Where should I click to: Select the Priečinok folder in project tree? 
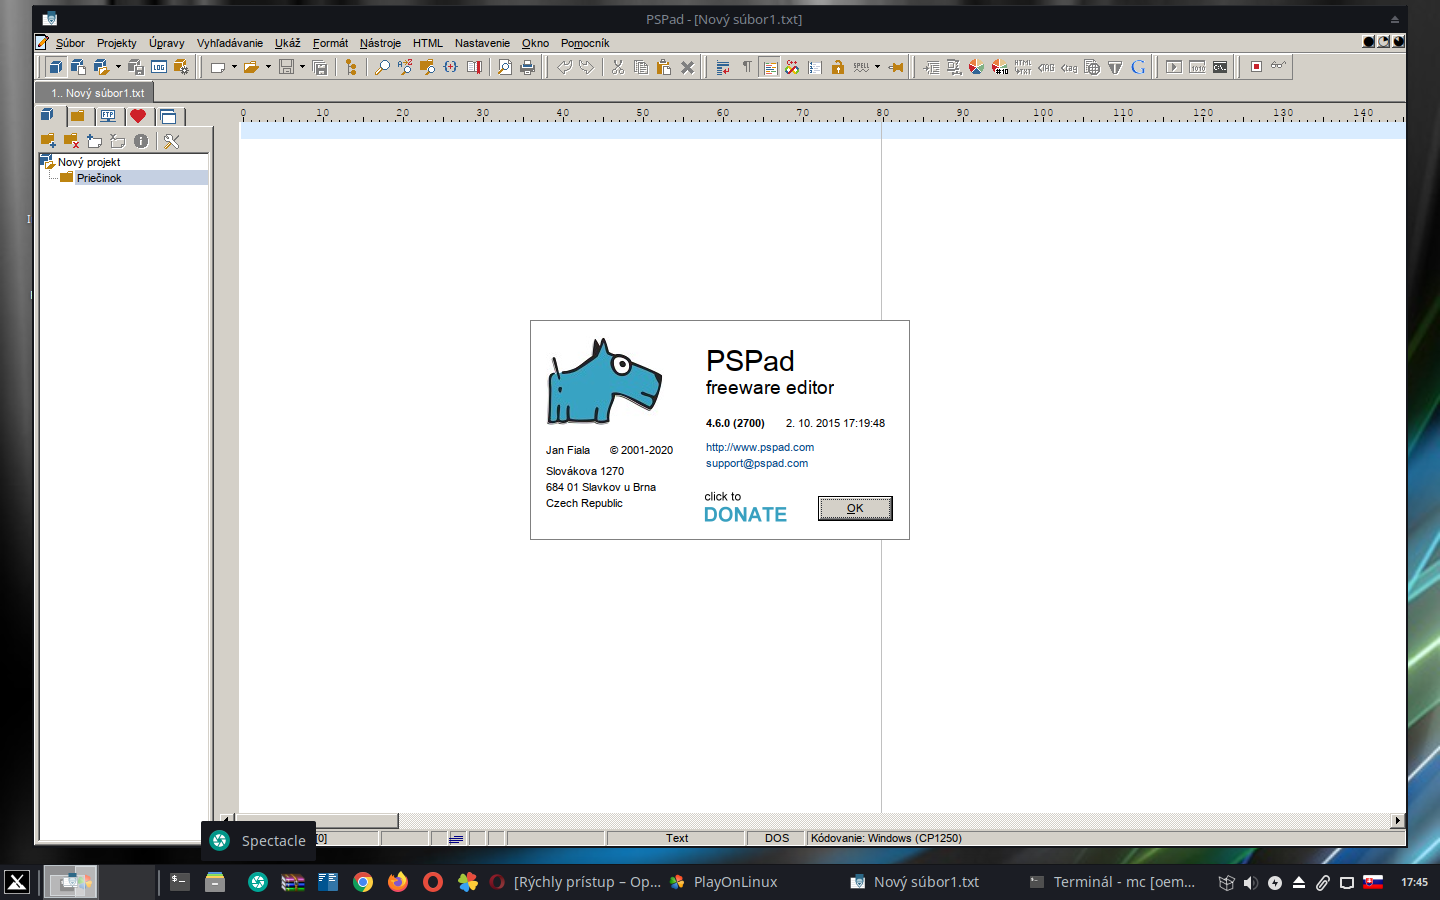99,178
